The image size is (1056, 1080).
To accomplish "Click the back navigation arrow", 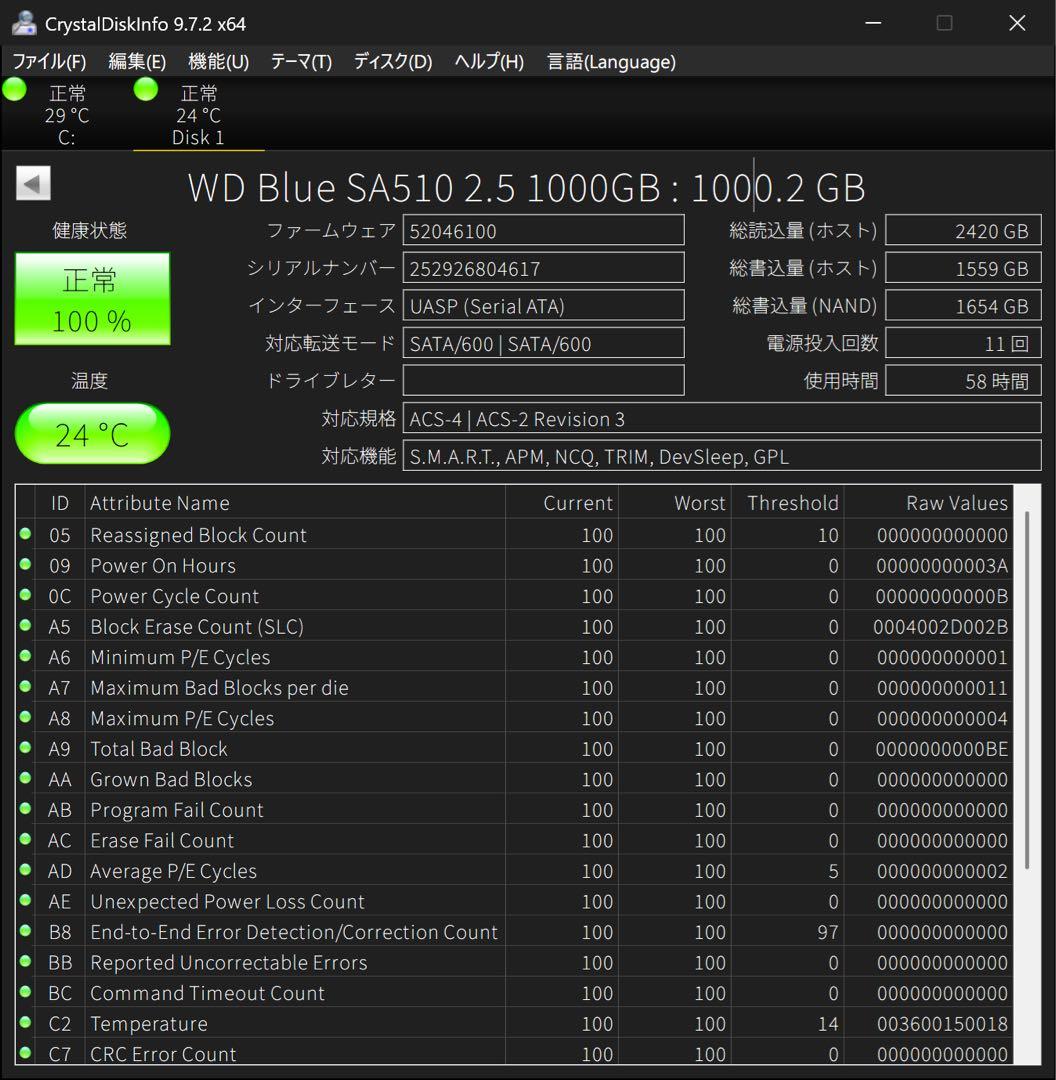I will point(32,182).
